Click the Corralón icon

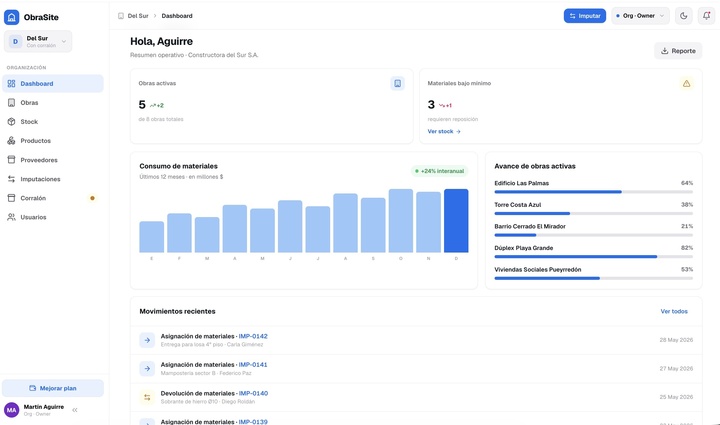11,198
